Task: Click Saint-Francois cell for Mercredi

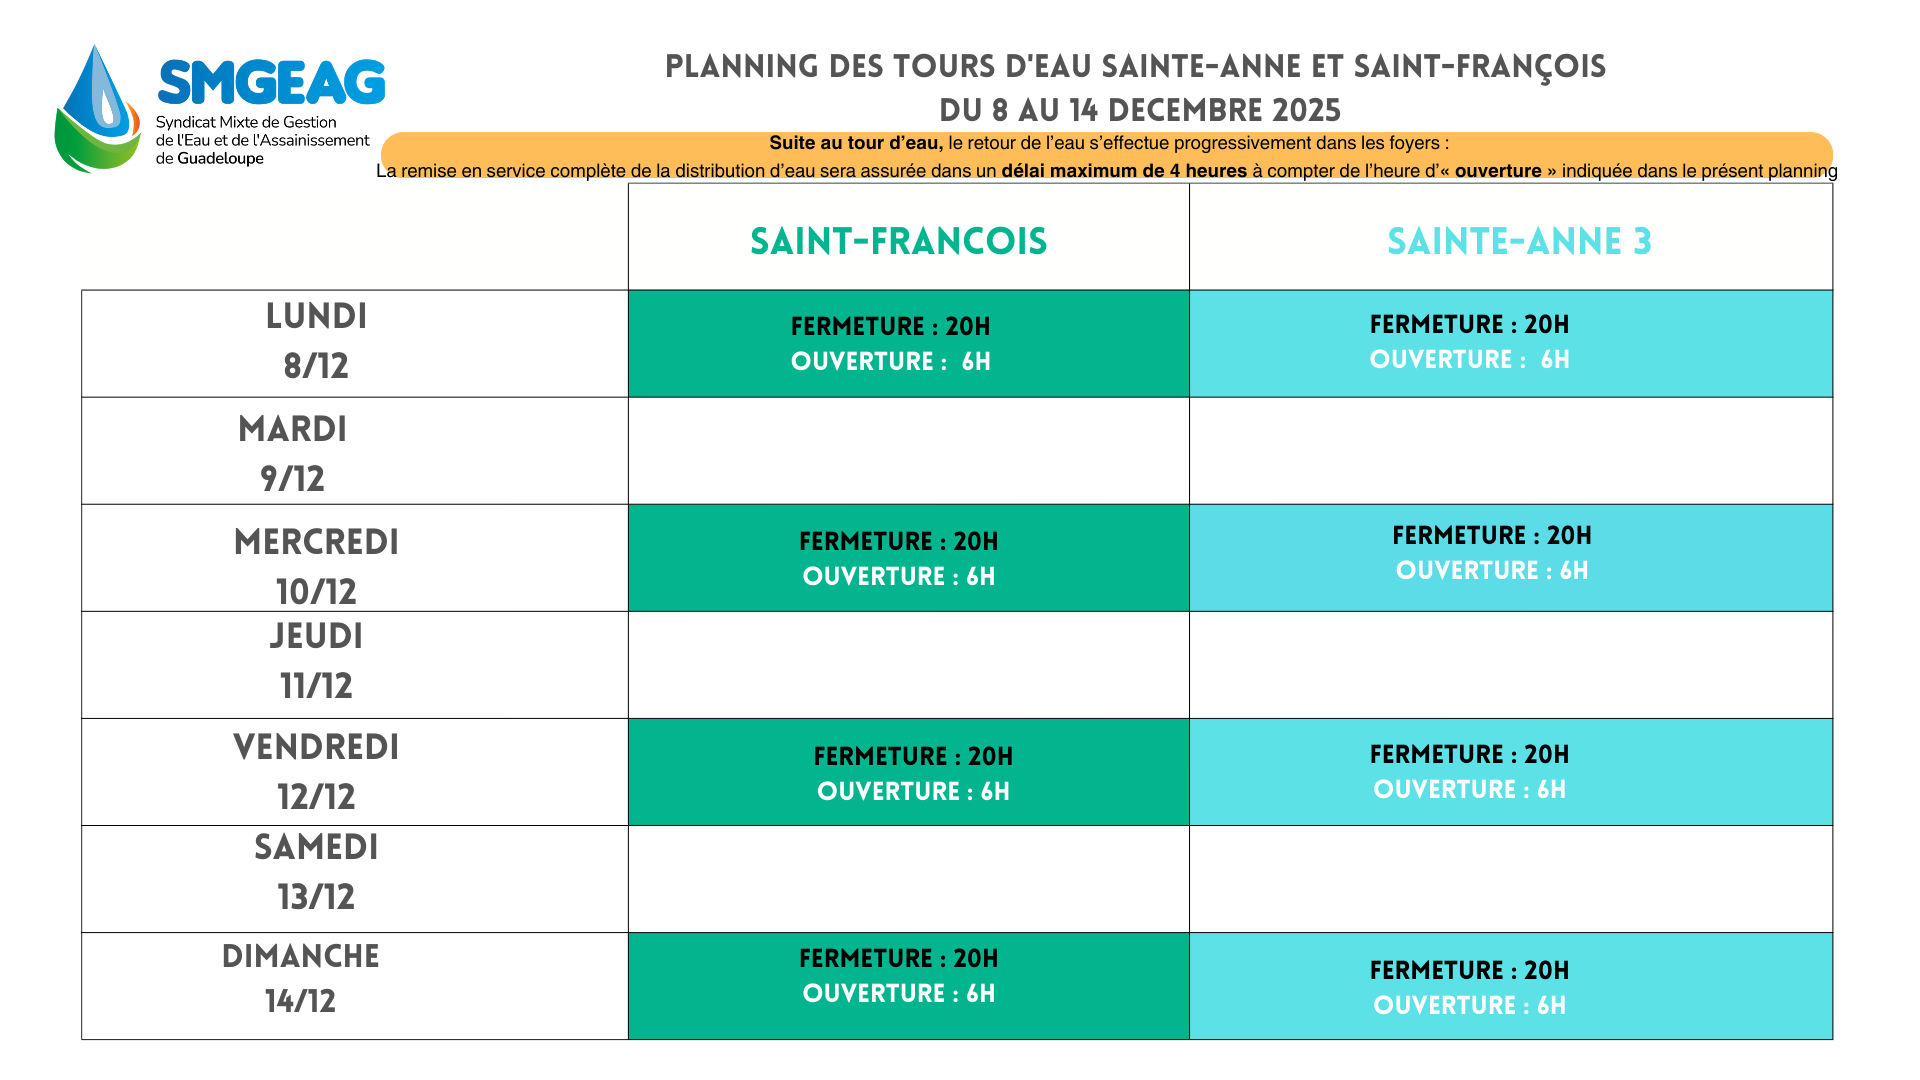Action: (x=908, y=558)
